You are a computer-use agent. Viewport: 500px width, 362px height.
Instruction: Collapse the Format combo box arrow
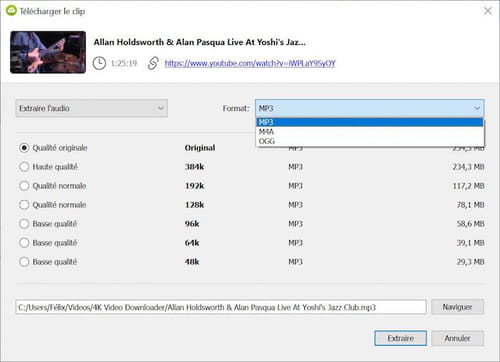(477, 108)
